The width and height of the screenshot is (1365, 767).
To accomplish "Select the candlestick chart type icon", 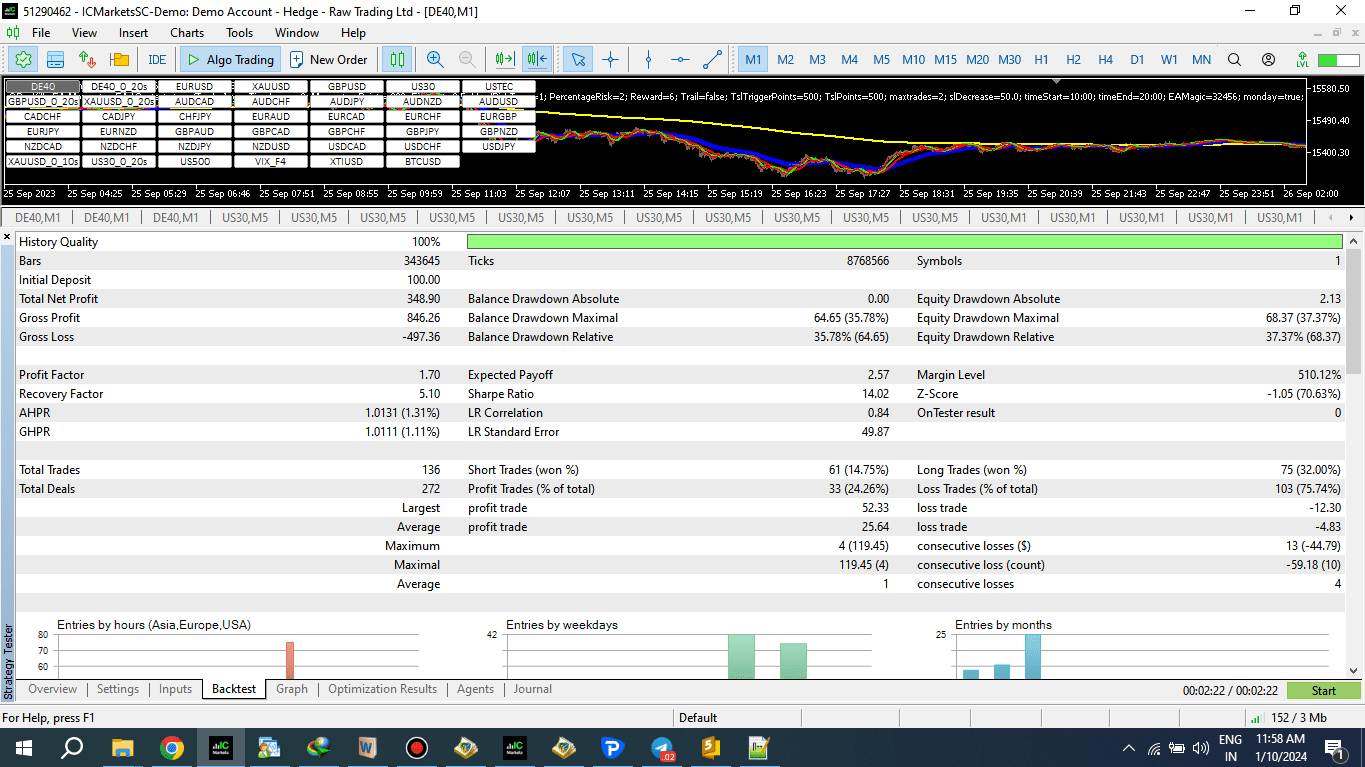I will (x=398, y=59).
